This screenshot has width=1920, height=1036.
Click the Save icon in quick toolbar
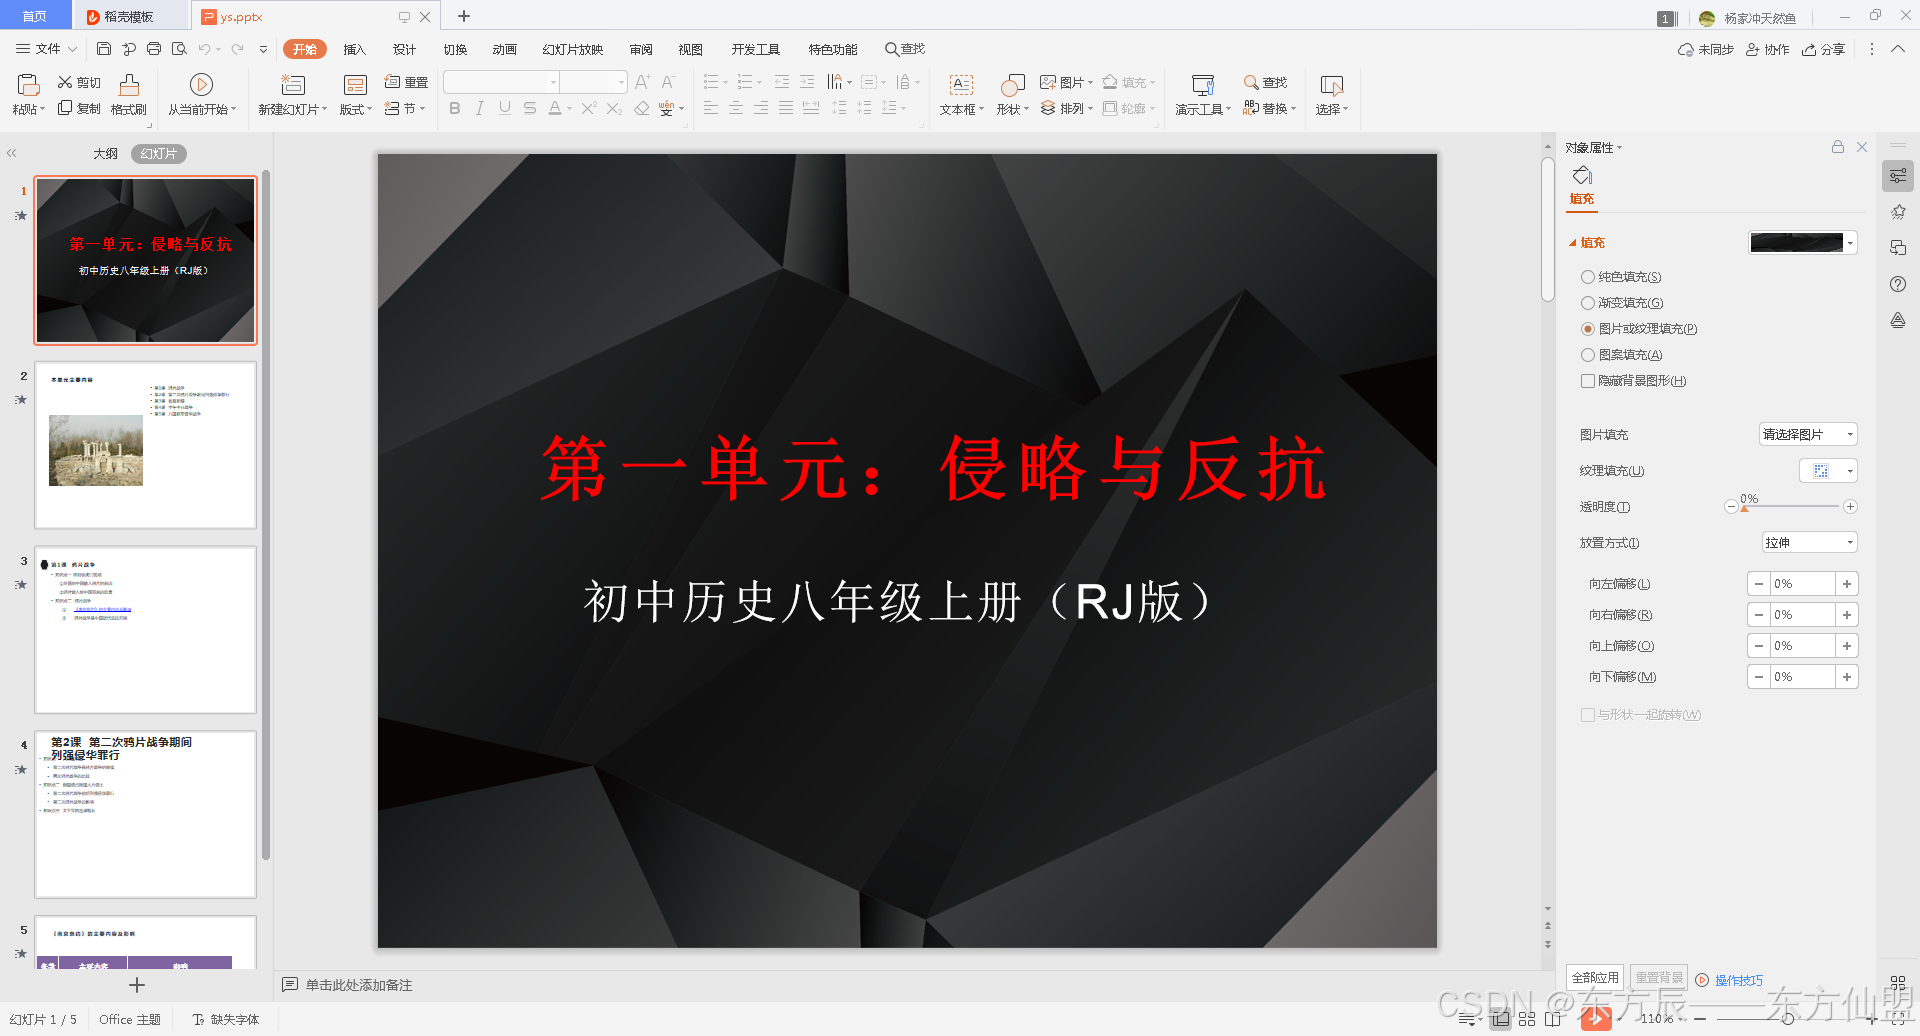(104, 48)
